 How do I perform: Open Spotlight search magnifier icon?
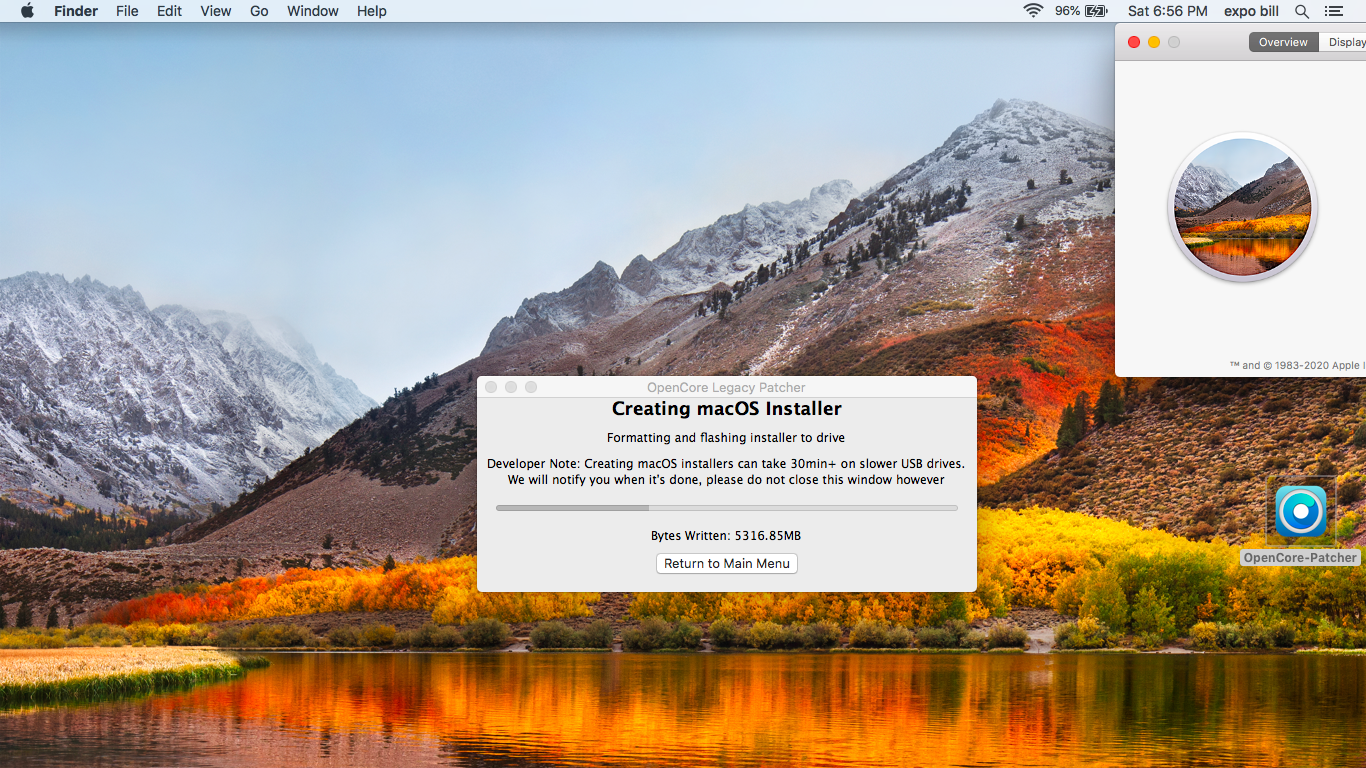(1302, 11)
